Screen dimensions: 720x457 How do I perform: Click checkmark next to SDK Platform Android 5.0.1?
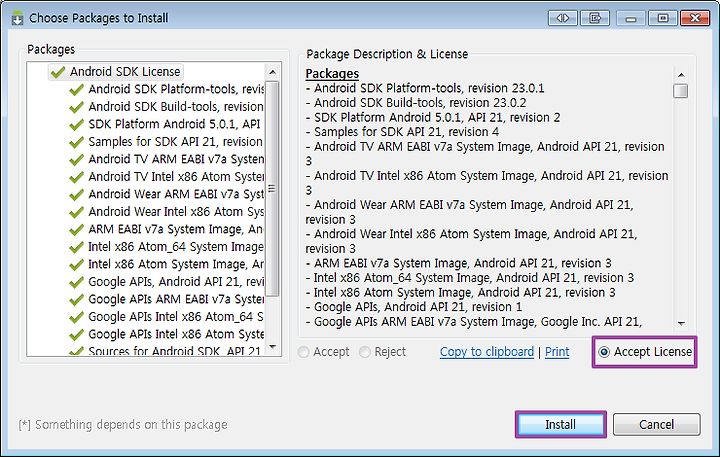tap(76, 124)
